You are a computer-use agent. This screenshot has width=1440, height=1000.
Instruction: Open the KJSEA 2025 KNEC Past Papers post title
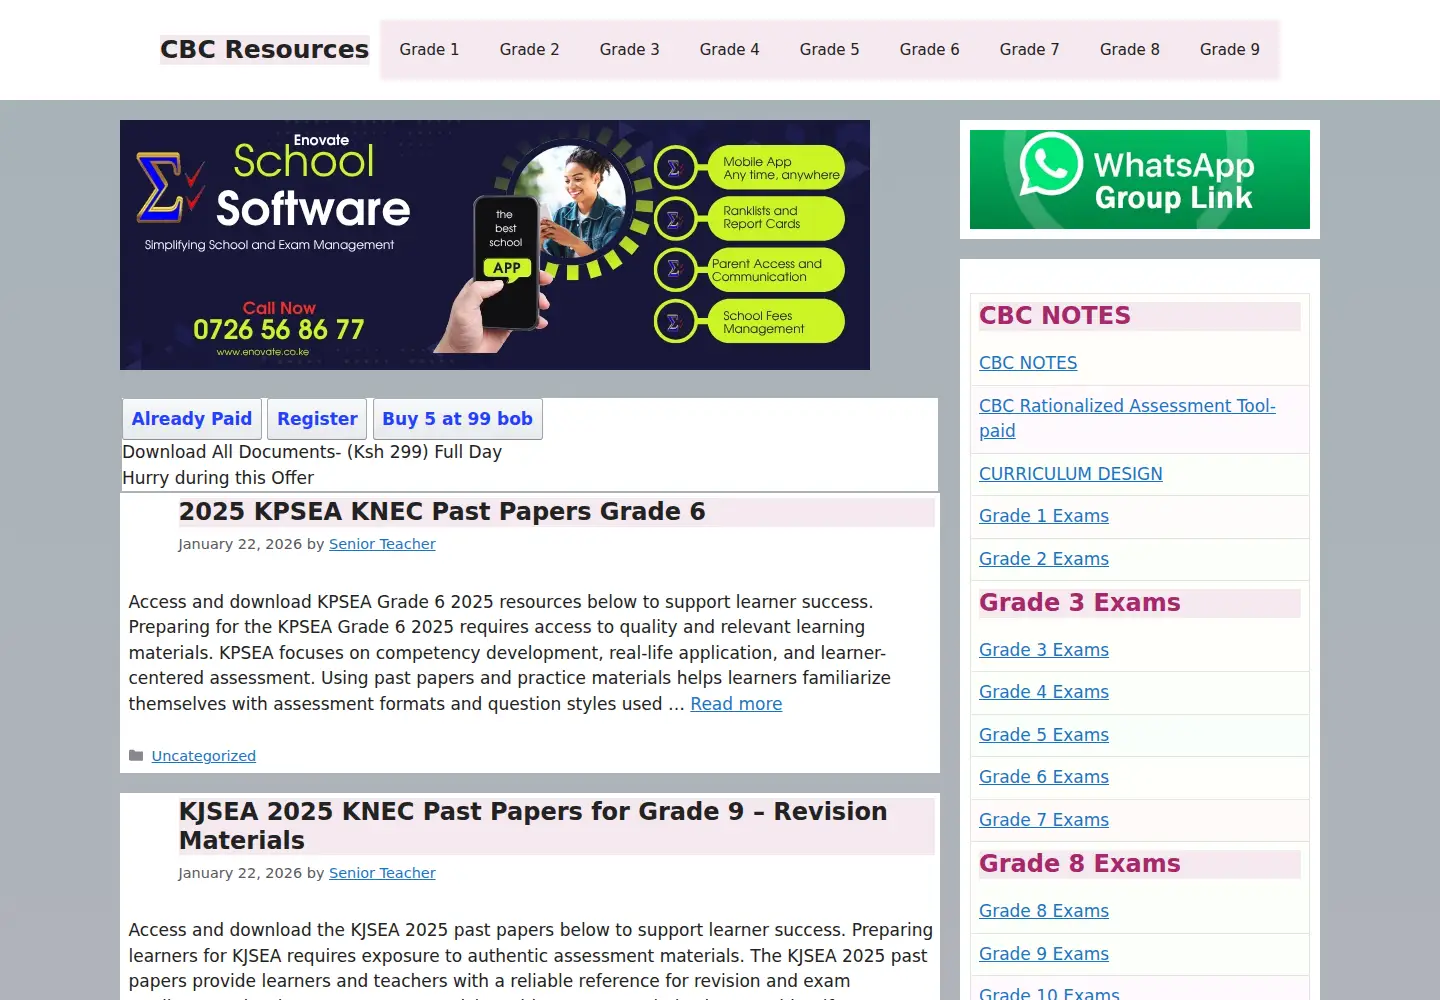coord(533,825)
